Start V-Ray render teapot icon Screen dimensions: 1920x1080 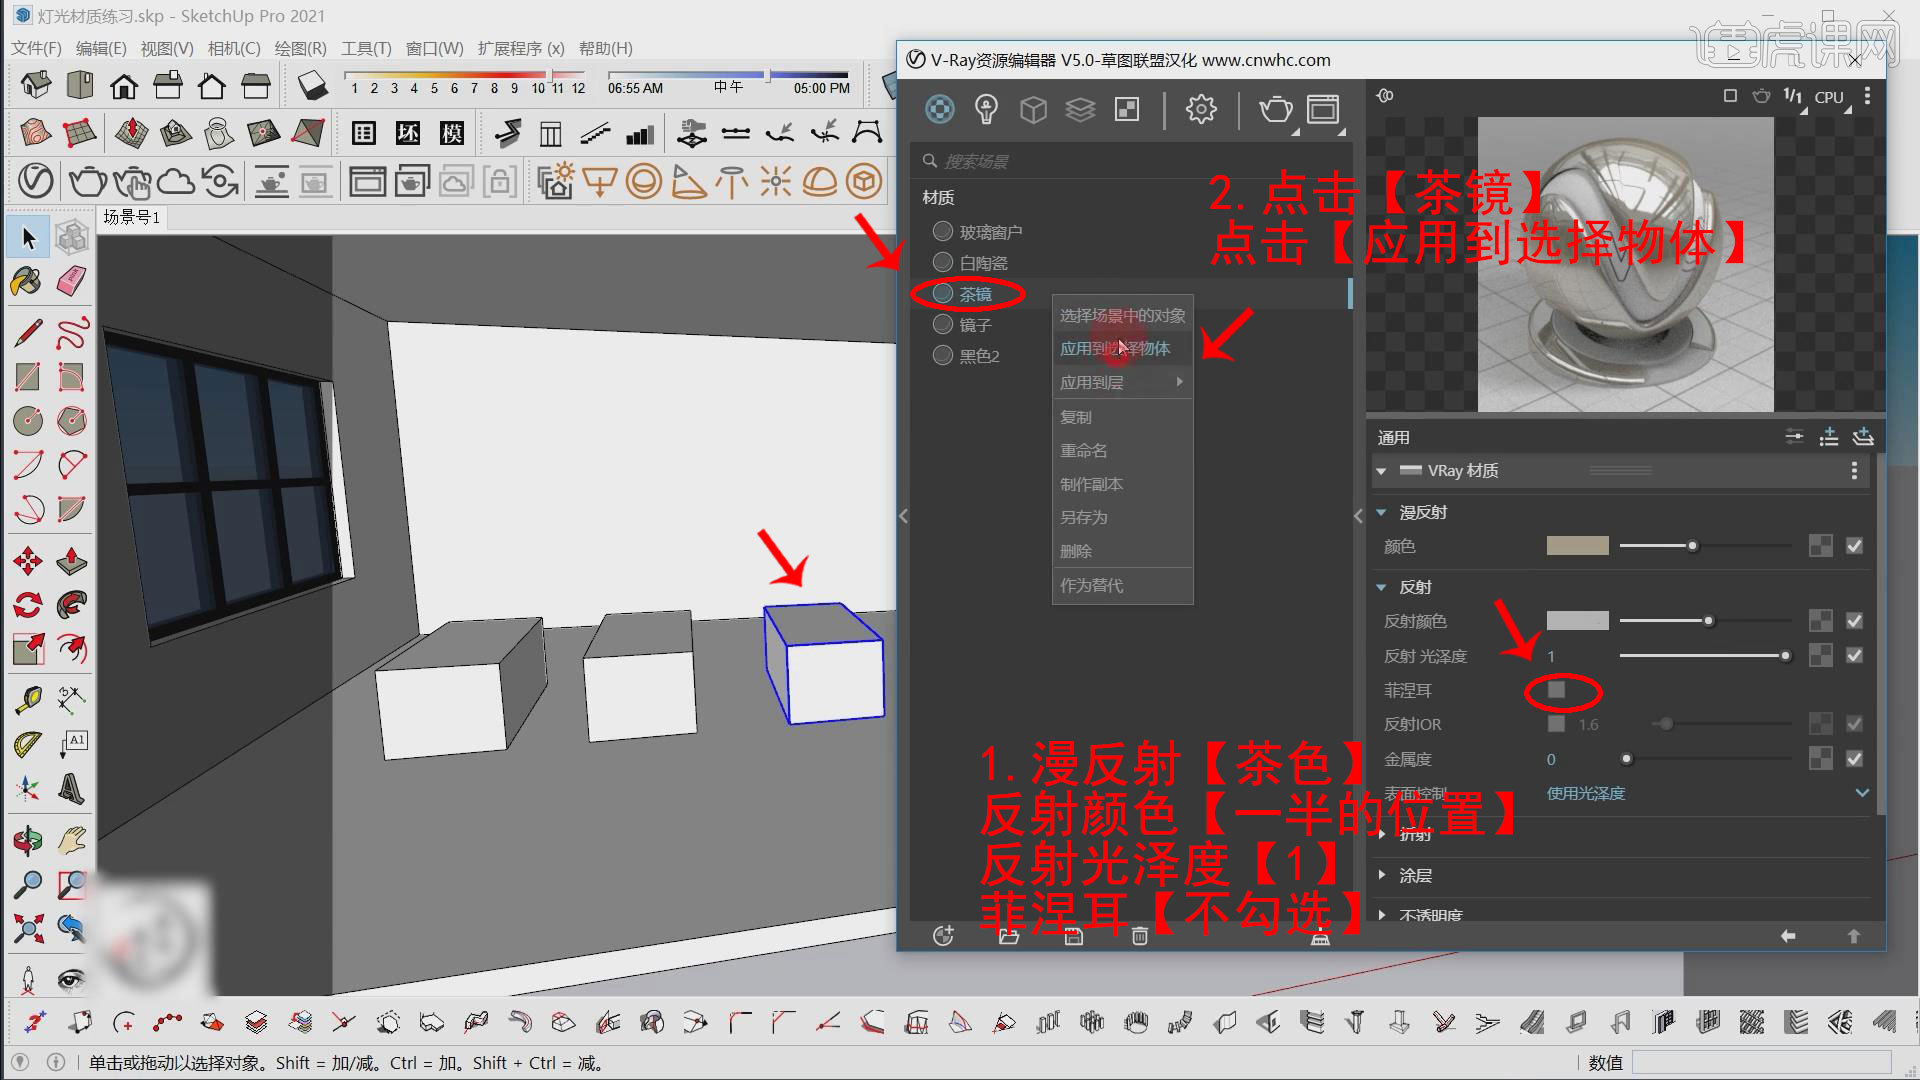(x=87, y=181)
